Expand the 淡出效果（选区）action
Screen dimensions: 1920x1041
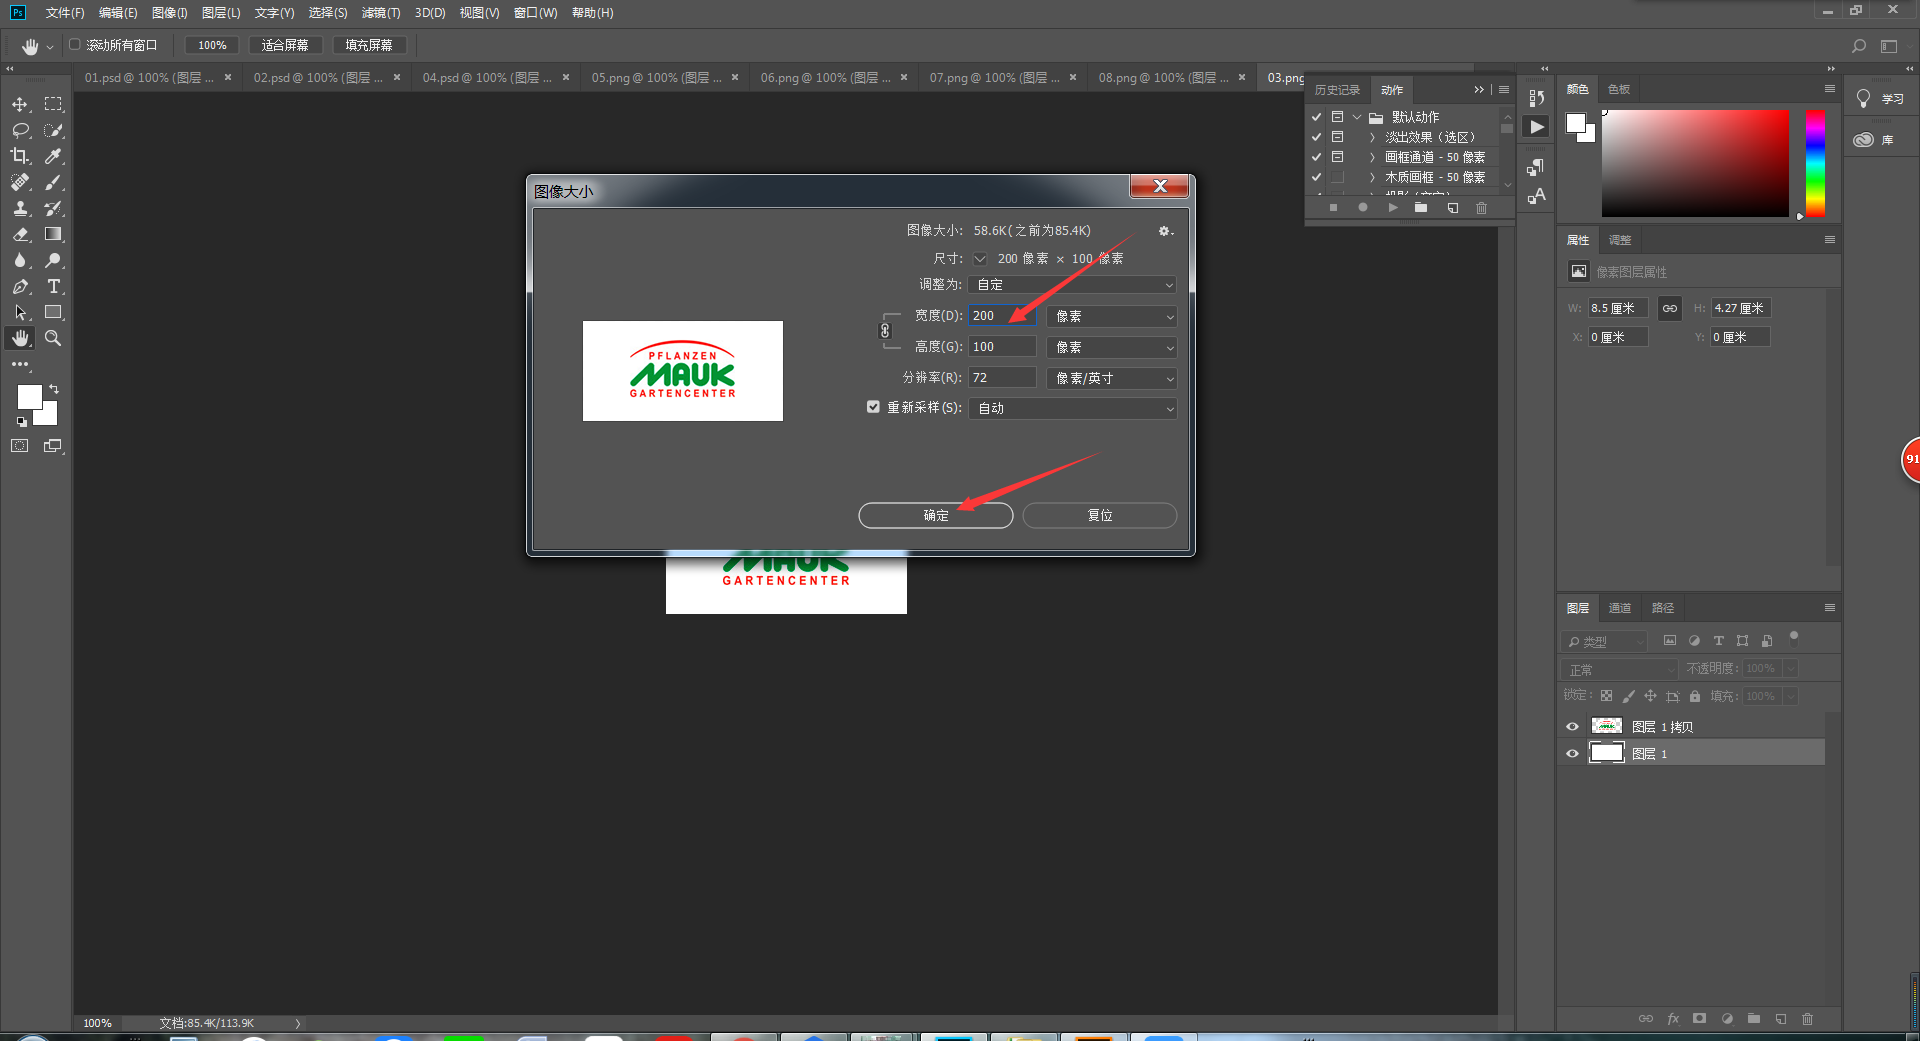tap(1372, 137)
